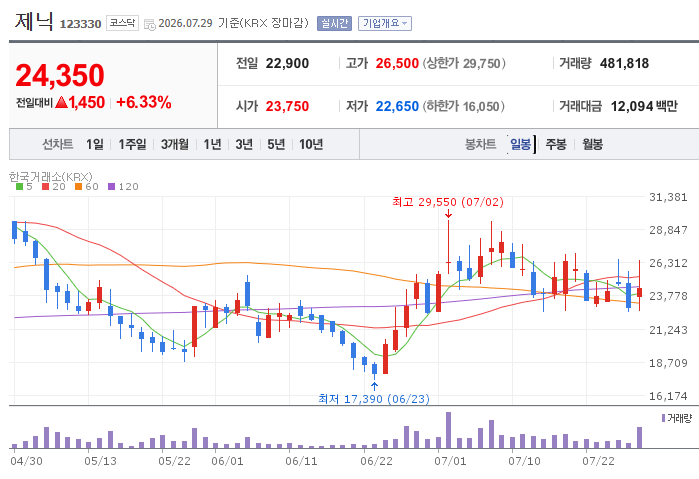This screenshot has height=479, width=699.
Task: Click the stock name 제닉
Action: 34,21
